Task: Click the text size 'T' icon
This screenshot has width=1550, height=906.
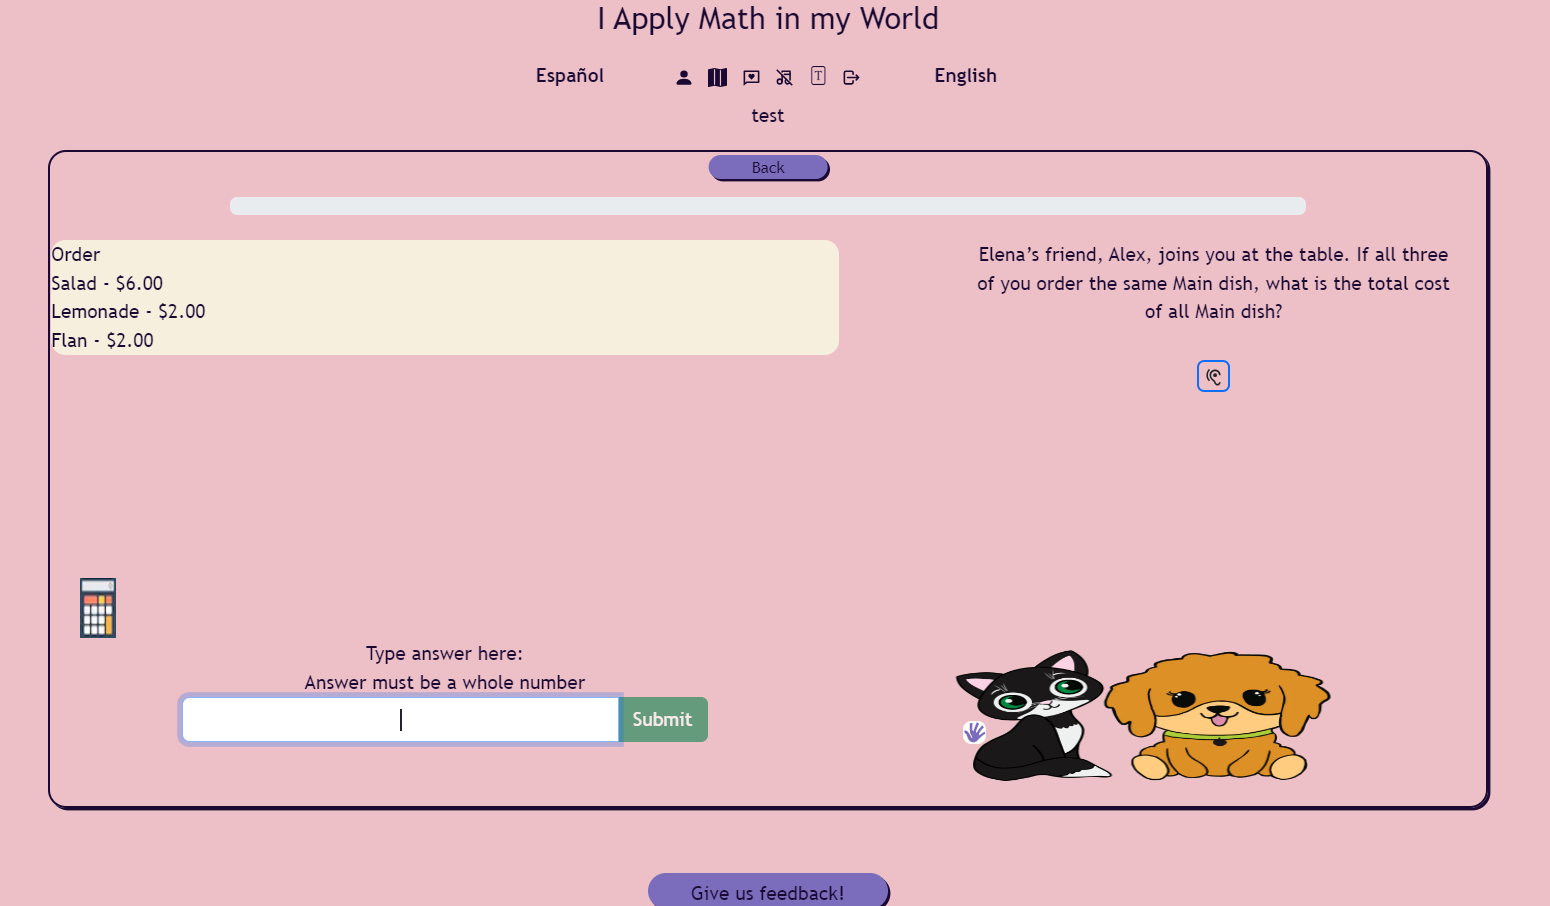Action: [818, 77]
